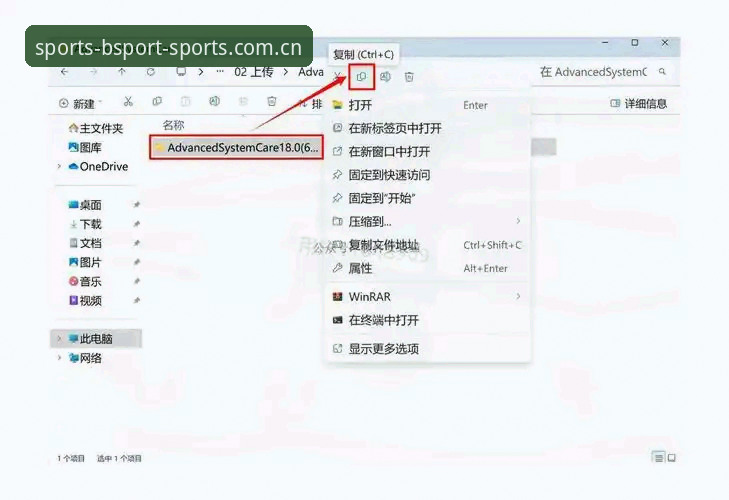Click the 名称 column header
Viewport: 729px width, 500px height.
click(x=173, y=125)
